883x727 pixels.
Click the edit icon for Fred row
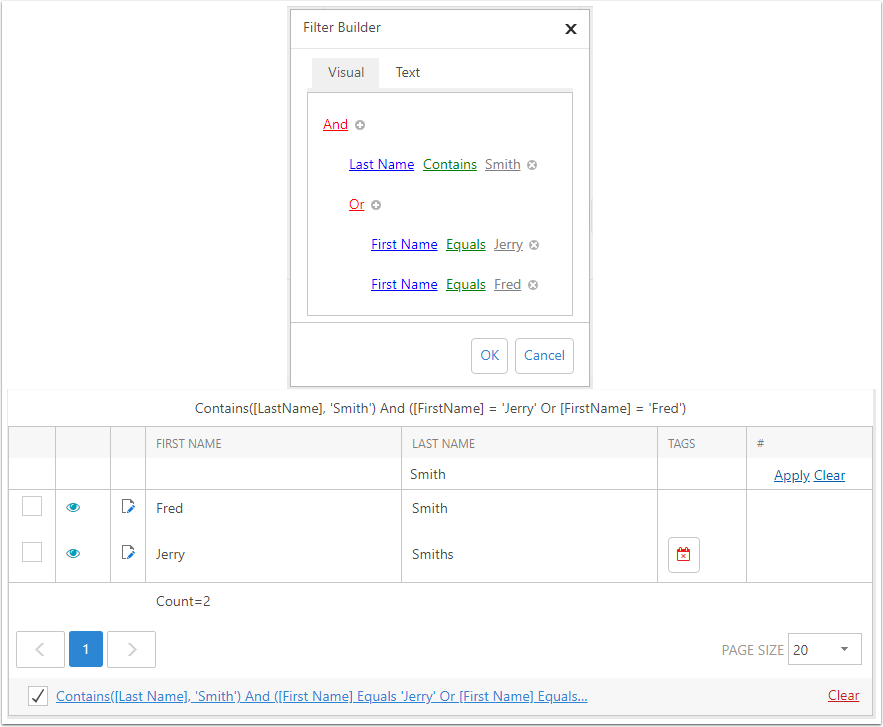[128, 507]
